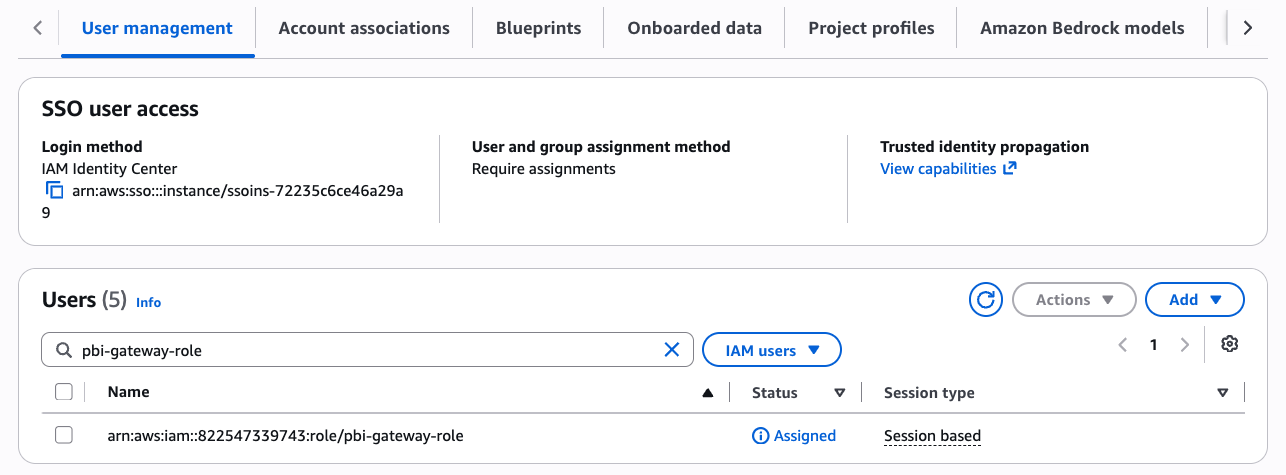Click the Info link beside Users

(x=148, y=302)
